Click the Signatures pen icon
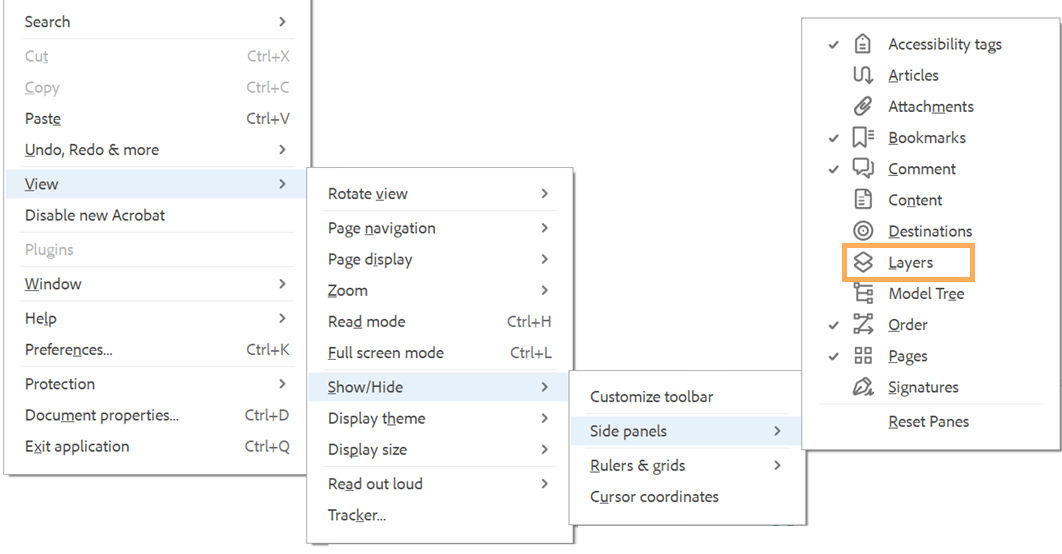Viewport: 1062px width, 554px height. [863, 387]
